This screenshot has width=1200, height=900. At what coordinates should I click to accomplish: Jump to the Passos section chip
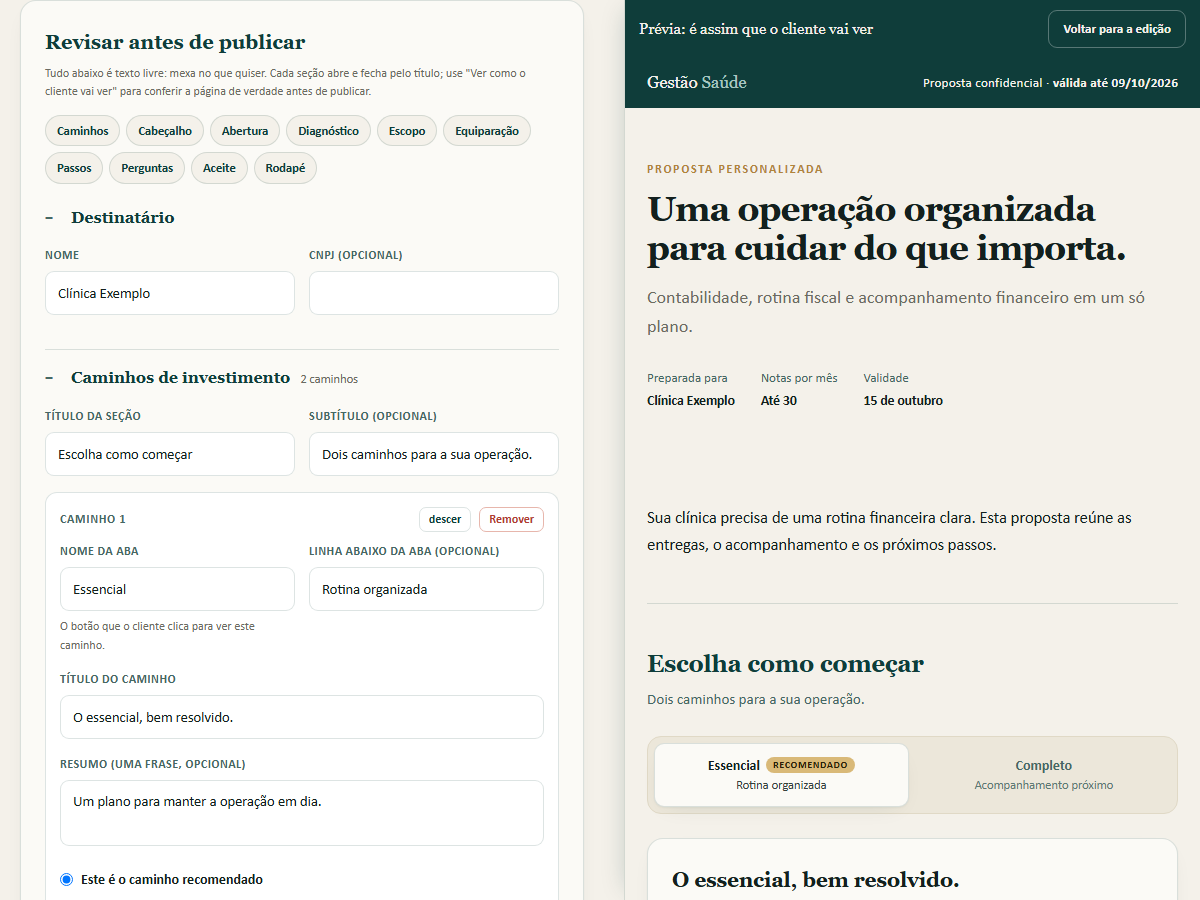point(74,168)
